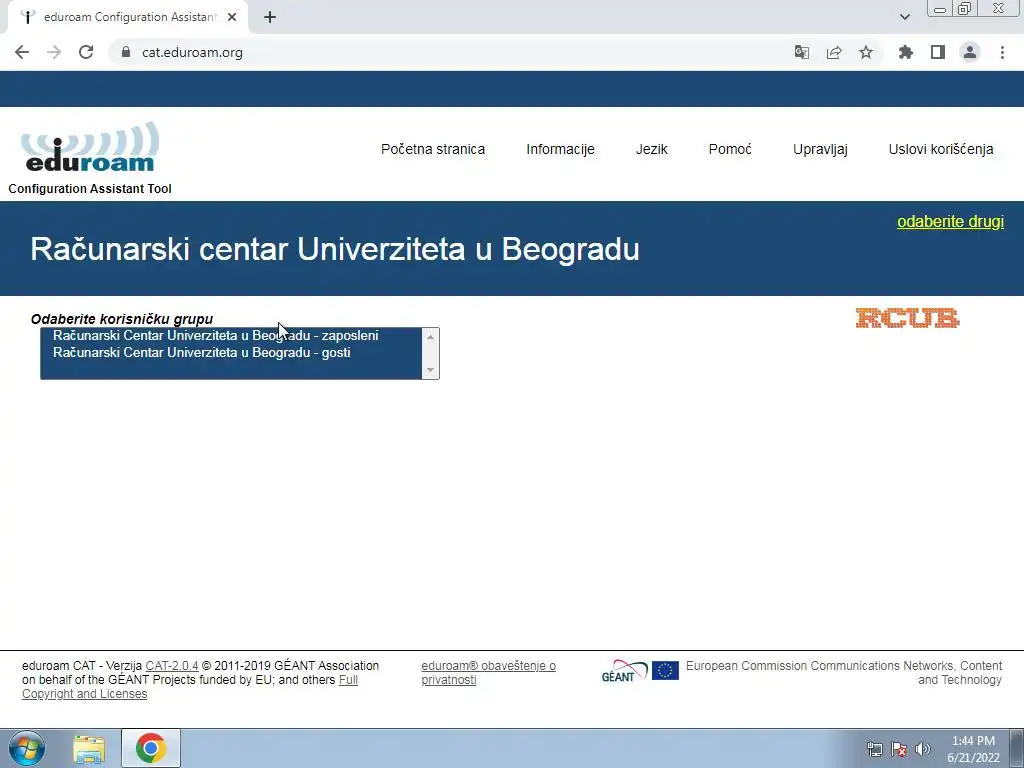The width and height of the screenshot is (1024, 768).
Task: Open the Chrome three-dot menu
Action: click(x=1002, y=52)
